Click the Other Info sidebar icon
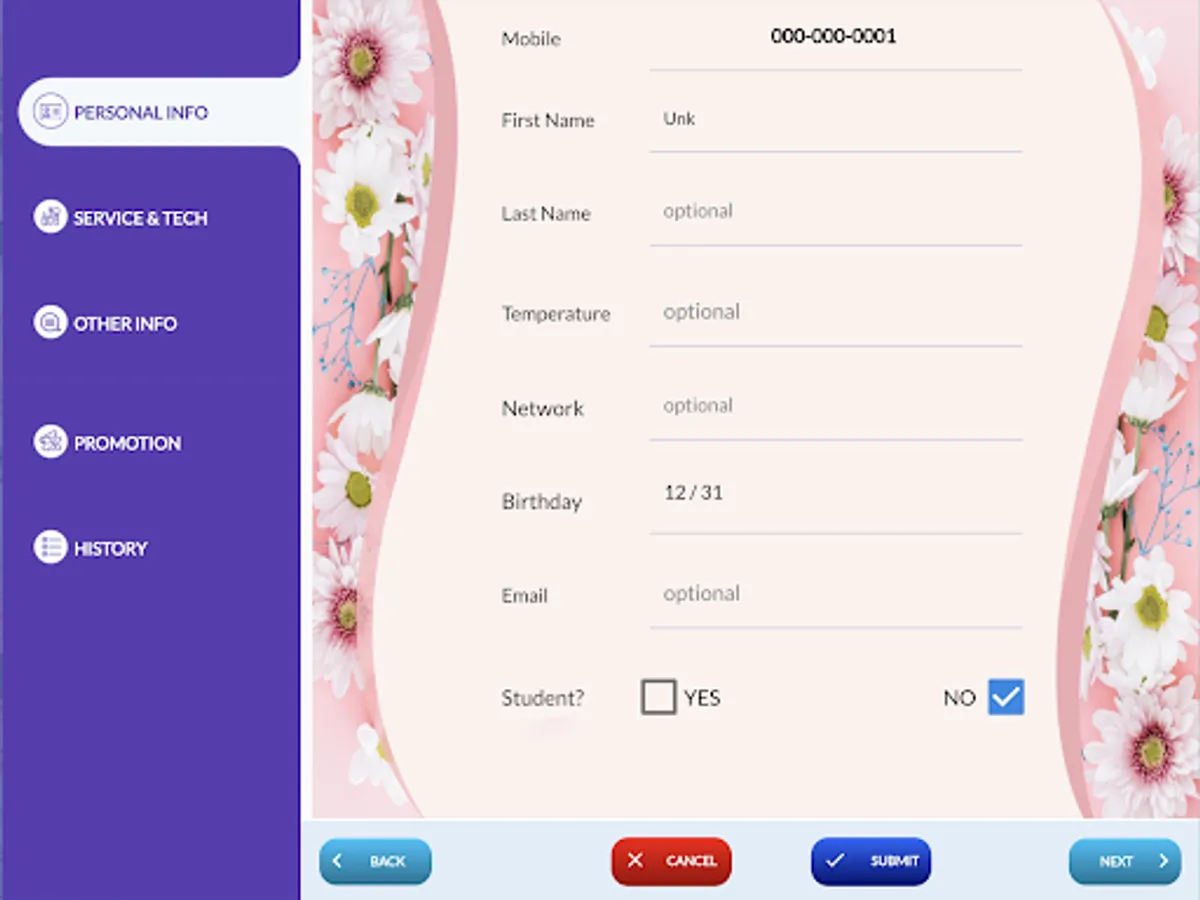Image resolution: width=1200 pixels, height=900 pixels. point(50,323)
